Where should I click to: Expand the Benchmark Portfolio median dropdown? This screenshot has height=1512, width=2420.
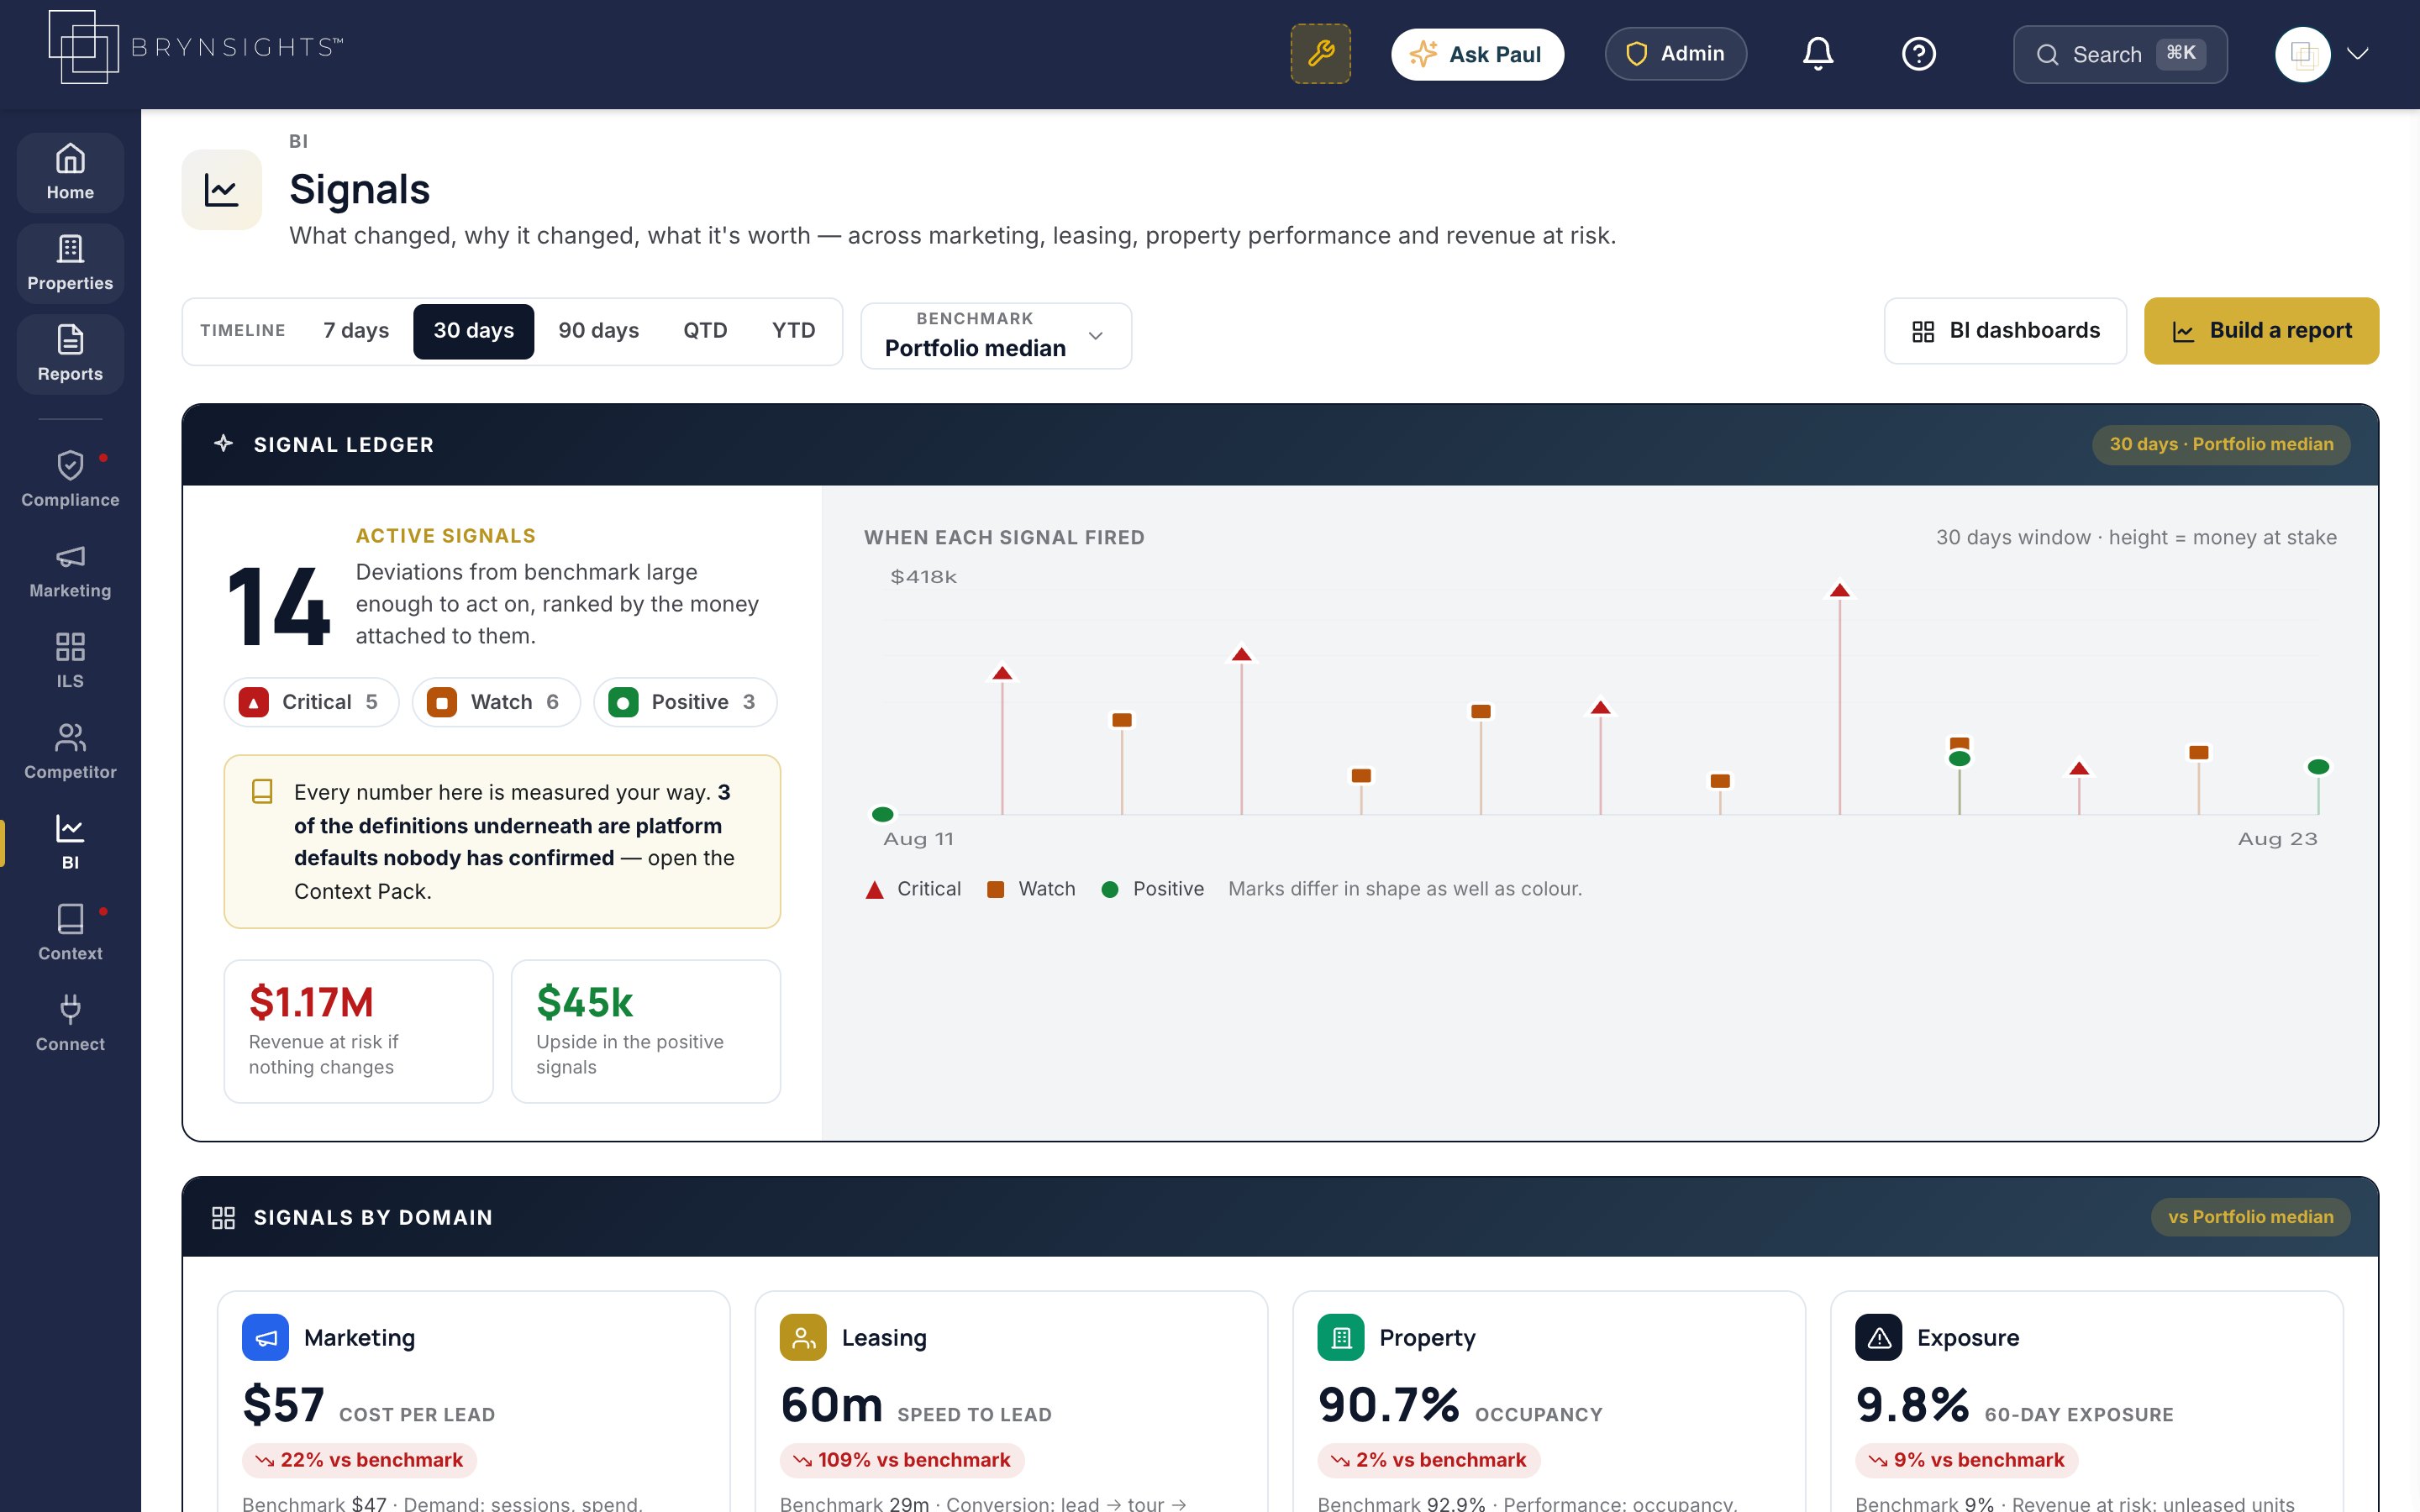click(996, 336)
